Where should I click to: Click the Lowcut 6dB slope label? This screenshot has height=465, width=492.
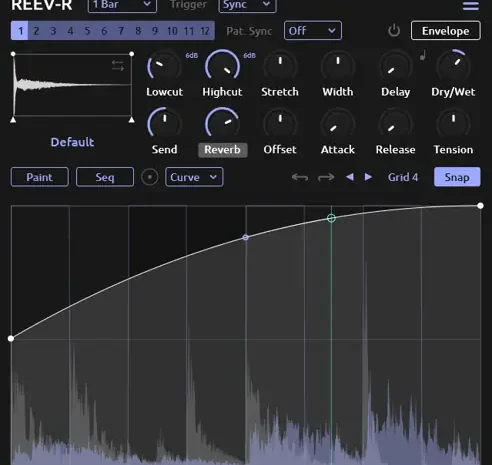(x=192, y=55)
